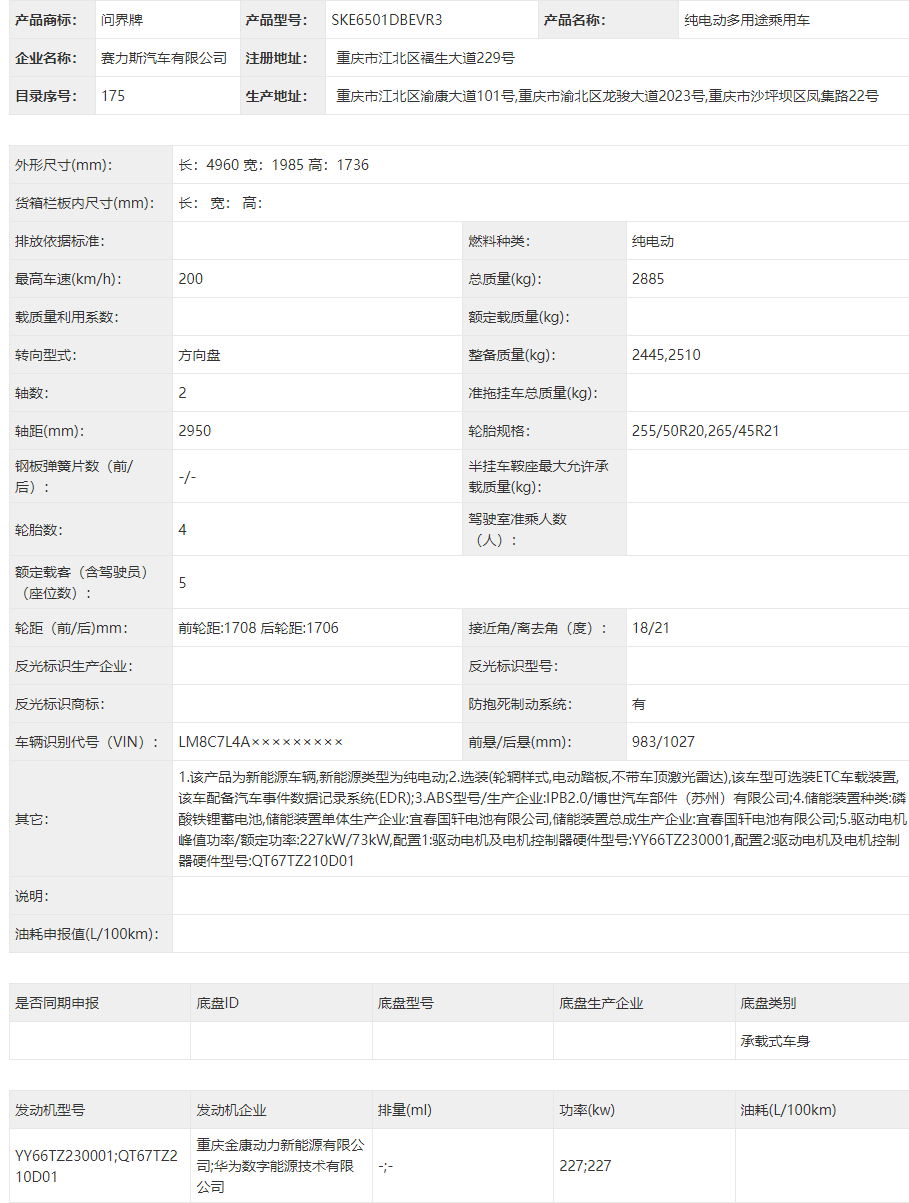Click the 发动机型号 column header
Image resolution: width=909 pixels, height=1203 pixels.
[x=50, y=1110]
